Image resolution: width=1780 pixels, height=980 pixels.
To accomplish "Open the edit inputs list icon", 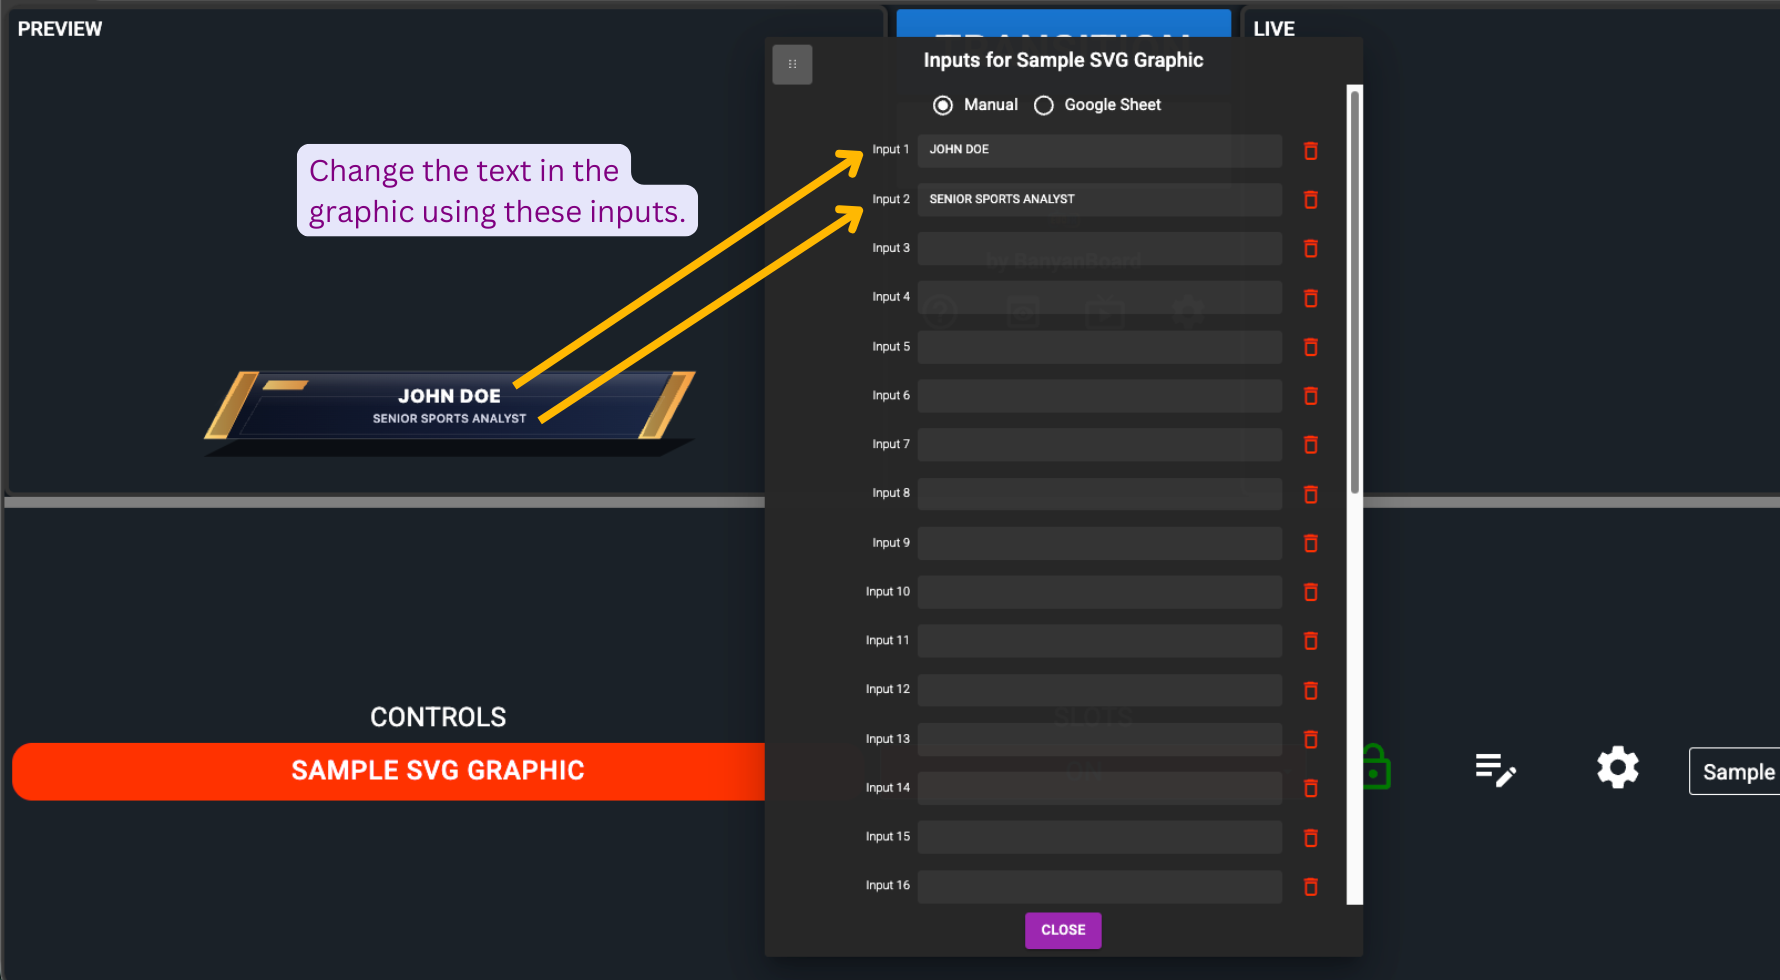I will [1495, 770].
